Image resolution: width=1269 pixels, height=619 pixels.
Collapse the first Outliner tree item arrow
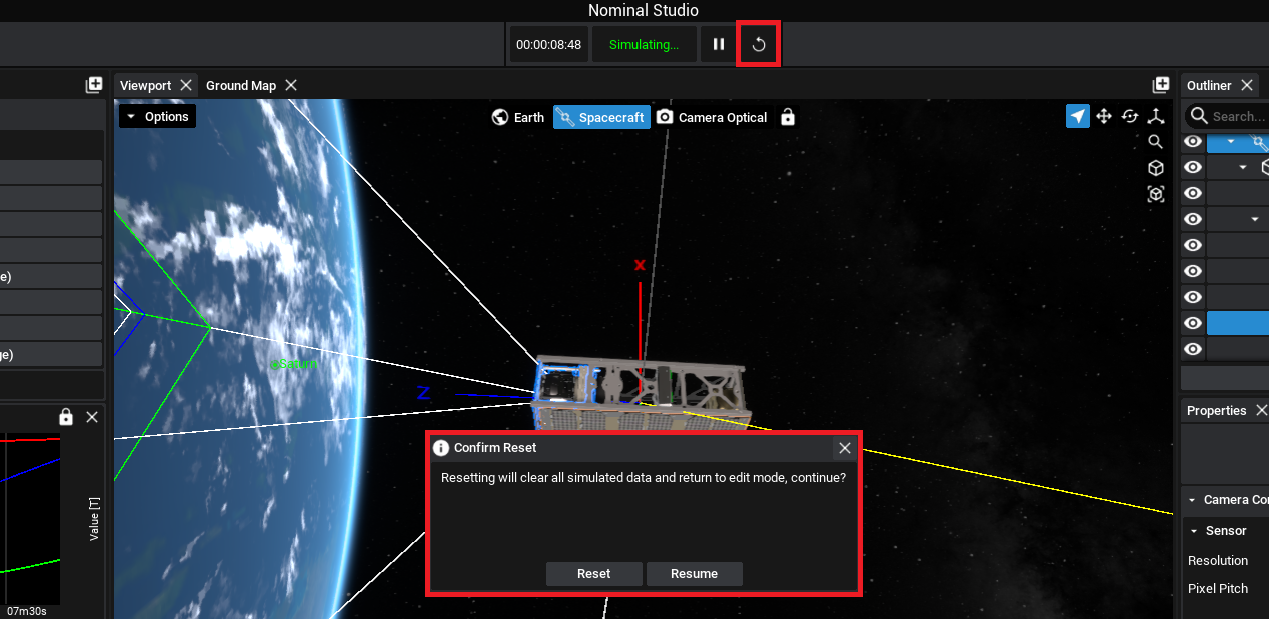[1231, 142]
